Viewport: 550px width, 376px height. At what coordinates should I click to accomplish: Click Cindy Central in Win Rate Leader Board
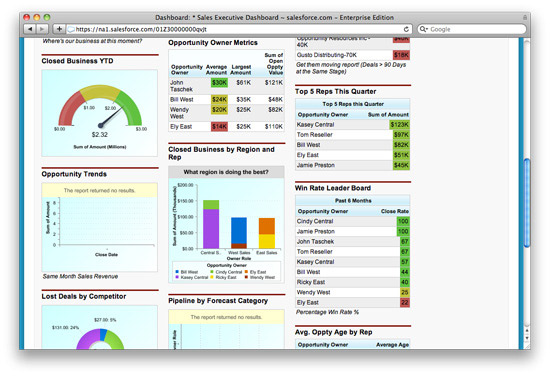[315, 221]
